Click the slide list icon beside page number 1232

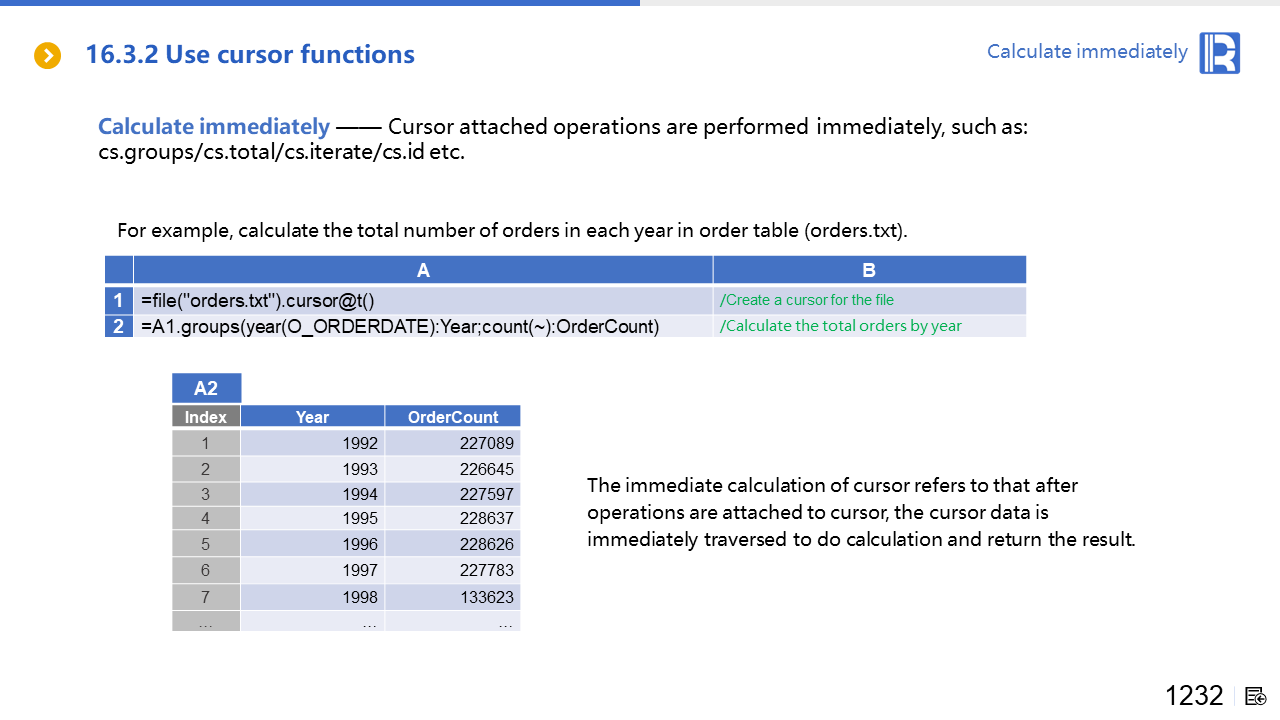(x=1256, y=696)
